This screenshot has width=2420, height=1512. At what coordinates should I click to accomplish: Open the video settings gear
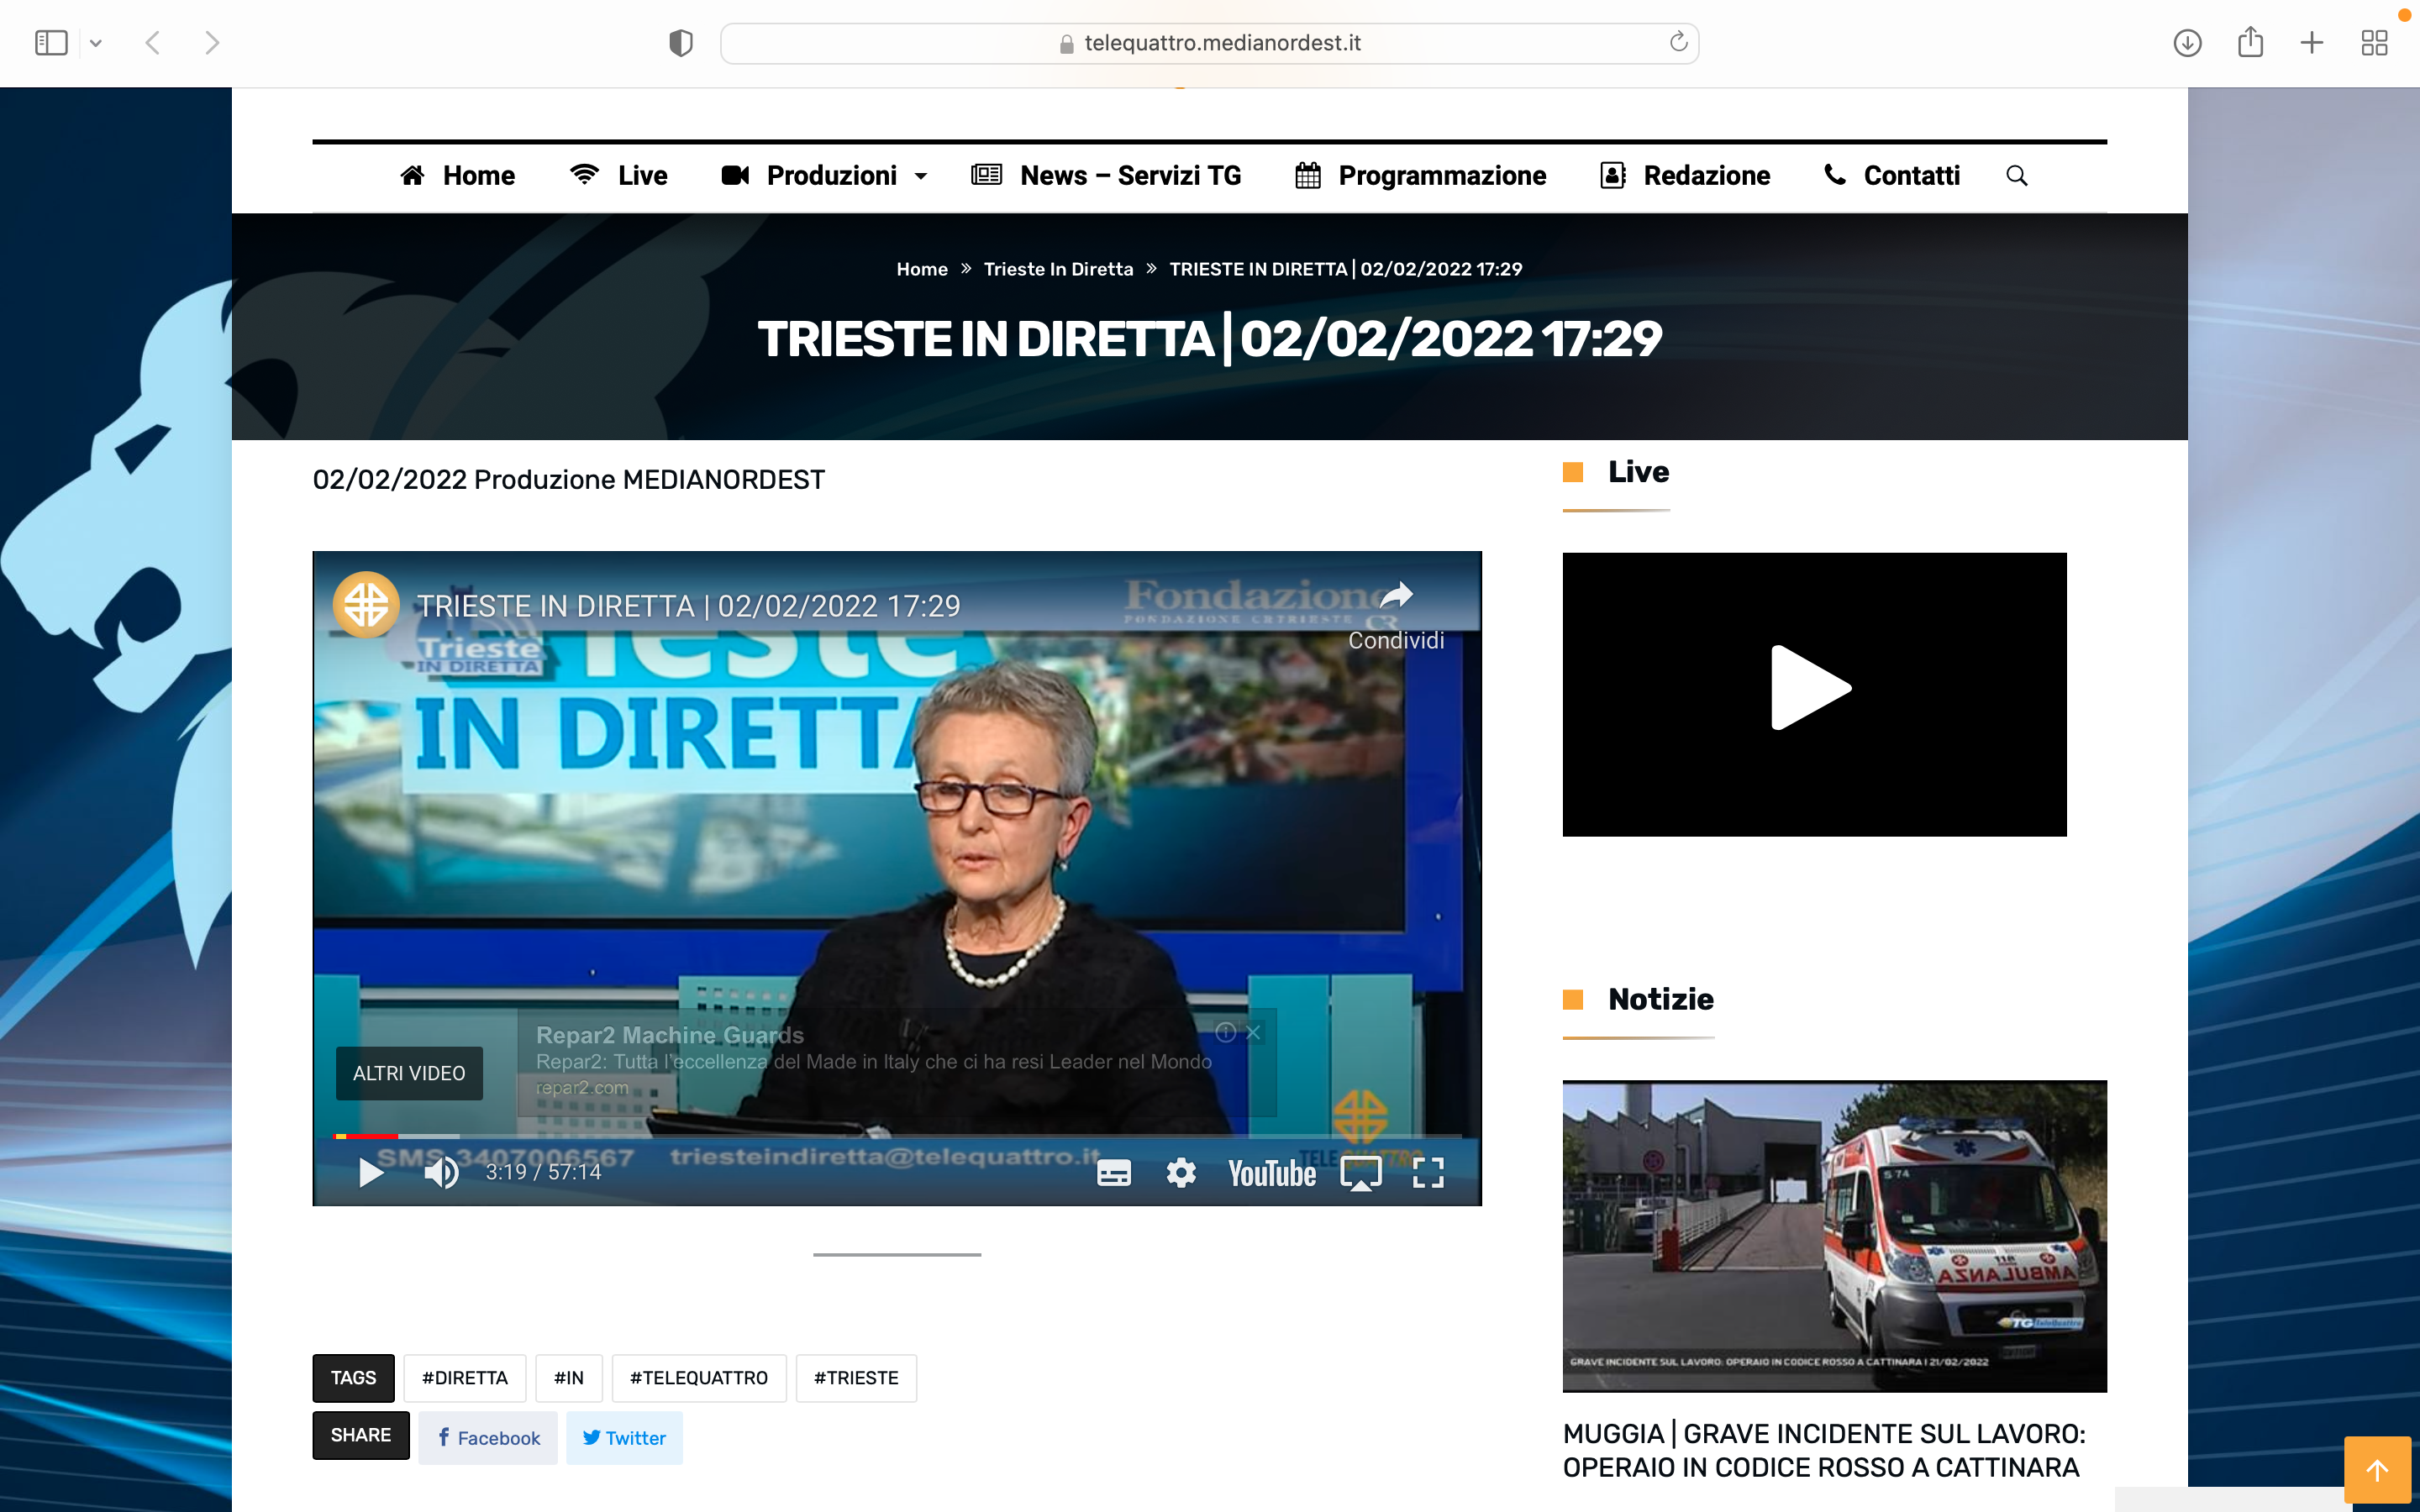[x=1181, y=1173]
